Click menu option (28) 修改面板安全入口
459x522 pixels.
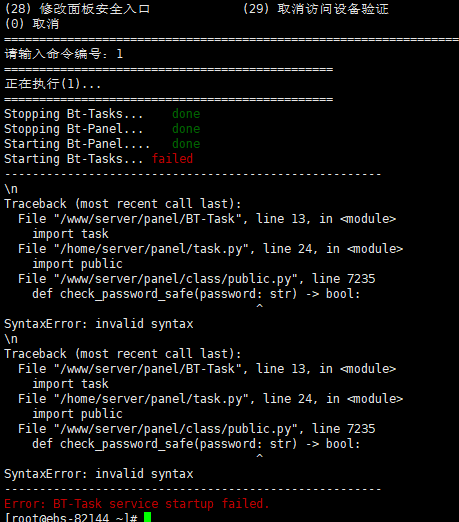[77, 9]
